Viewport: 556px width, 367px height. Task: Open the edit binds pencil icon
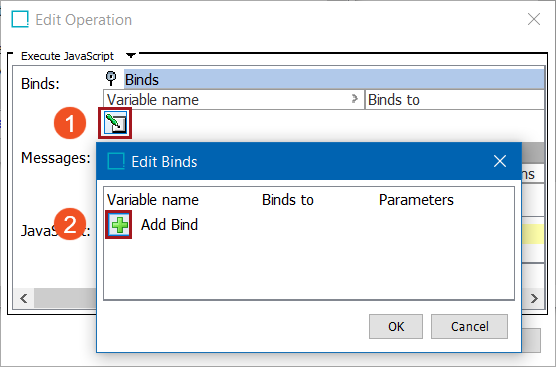[x=116, y=123]
